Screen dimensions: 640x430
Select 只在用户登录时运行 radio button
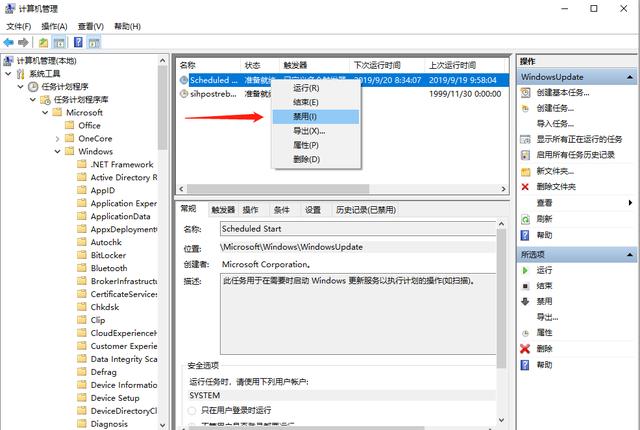[191, 410]
